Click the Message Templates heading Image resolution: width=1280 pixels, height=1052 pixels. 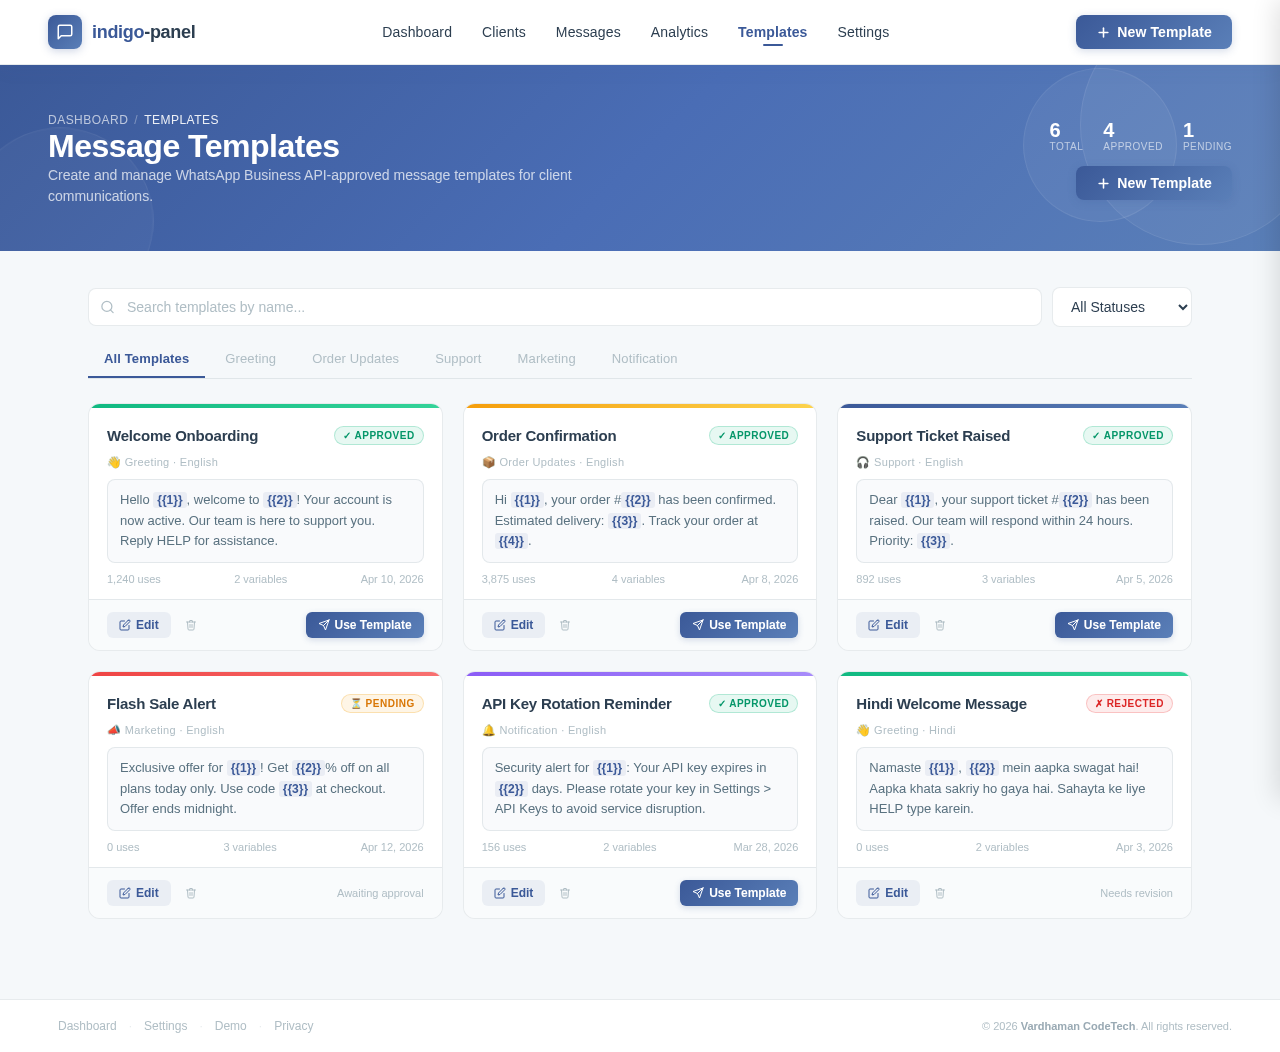(x=194, y=146)
